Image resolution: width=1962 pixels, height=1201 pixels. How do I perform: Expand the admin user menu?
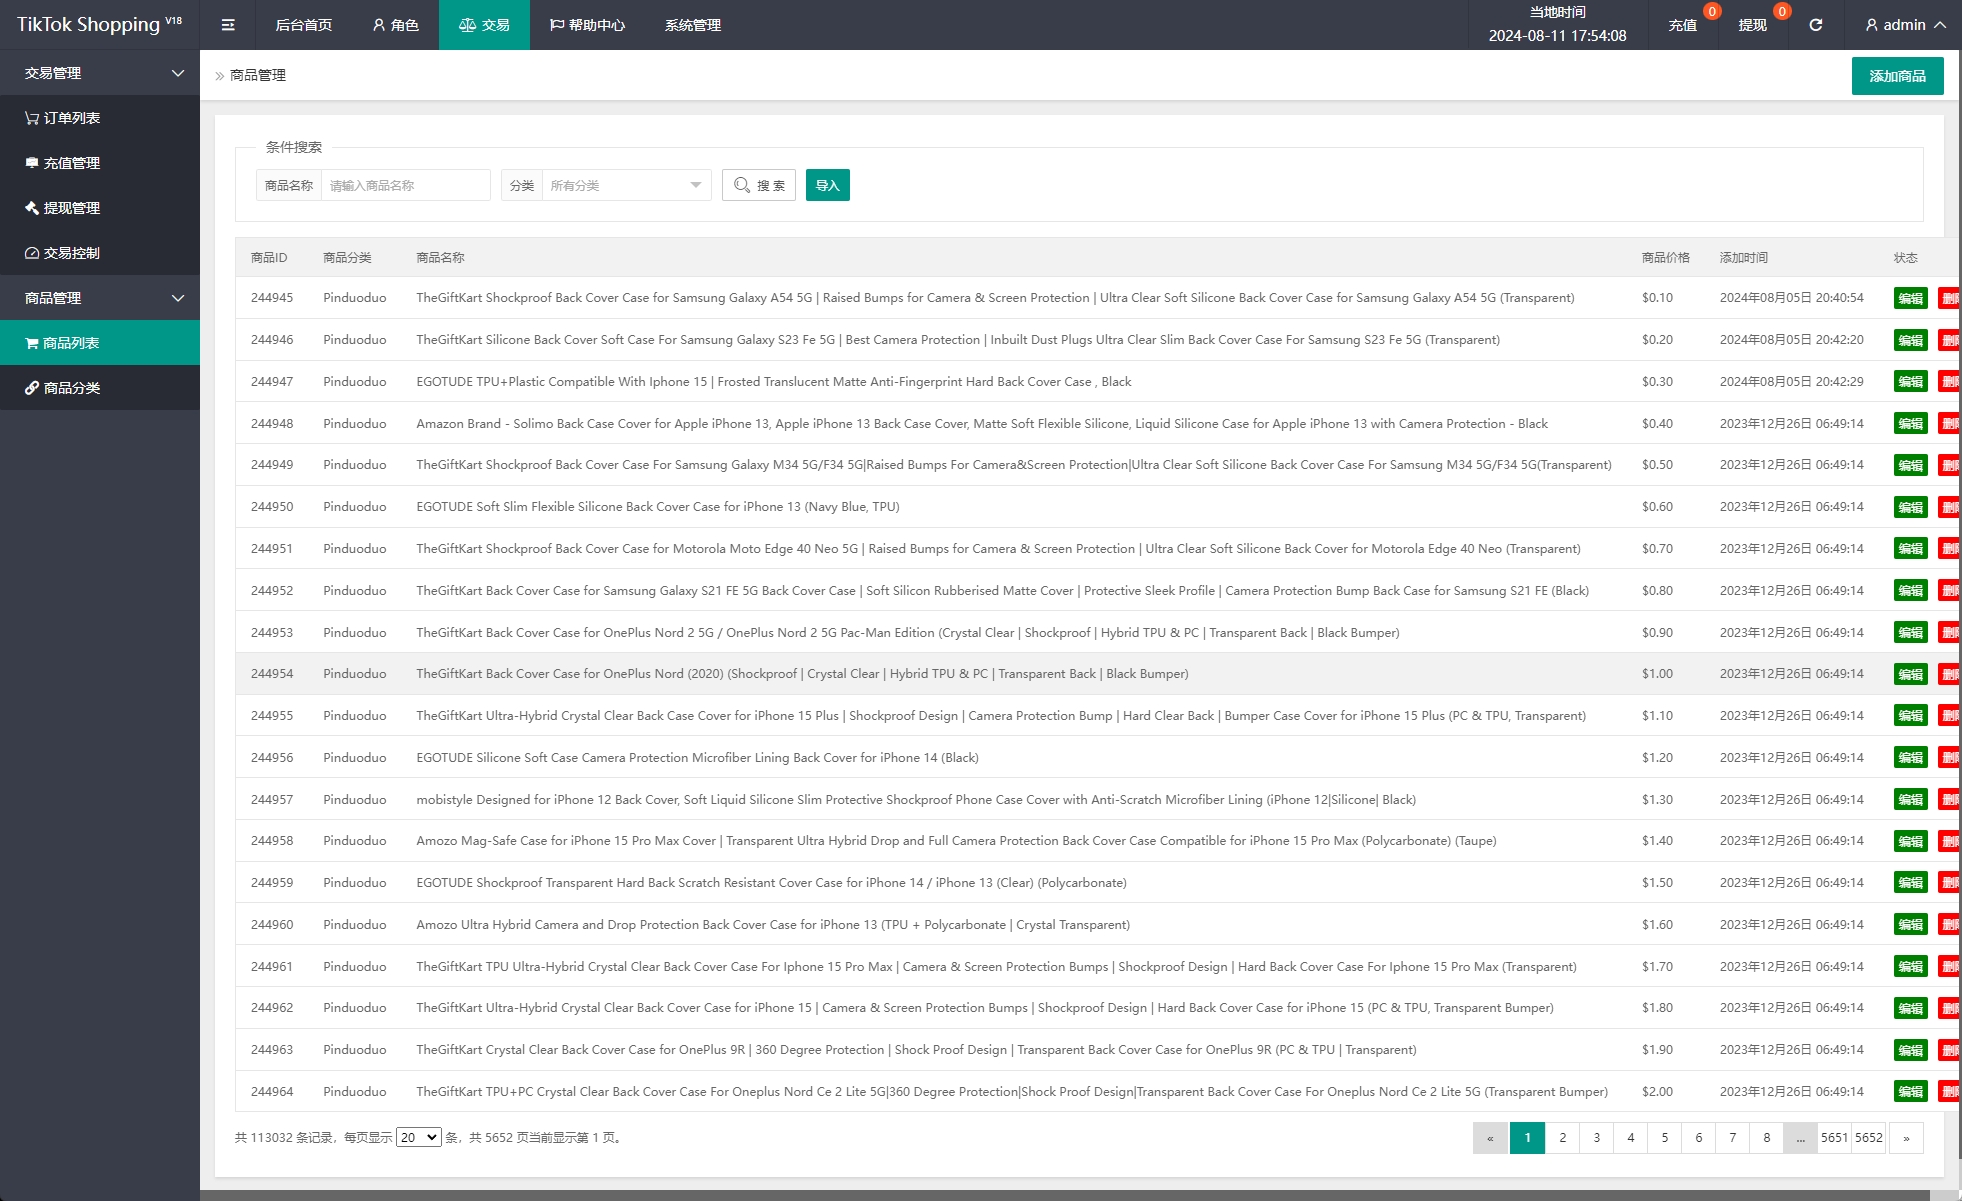click(x=1905, y=25)
